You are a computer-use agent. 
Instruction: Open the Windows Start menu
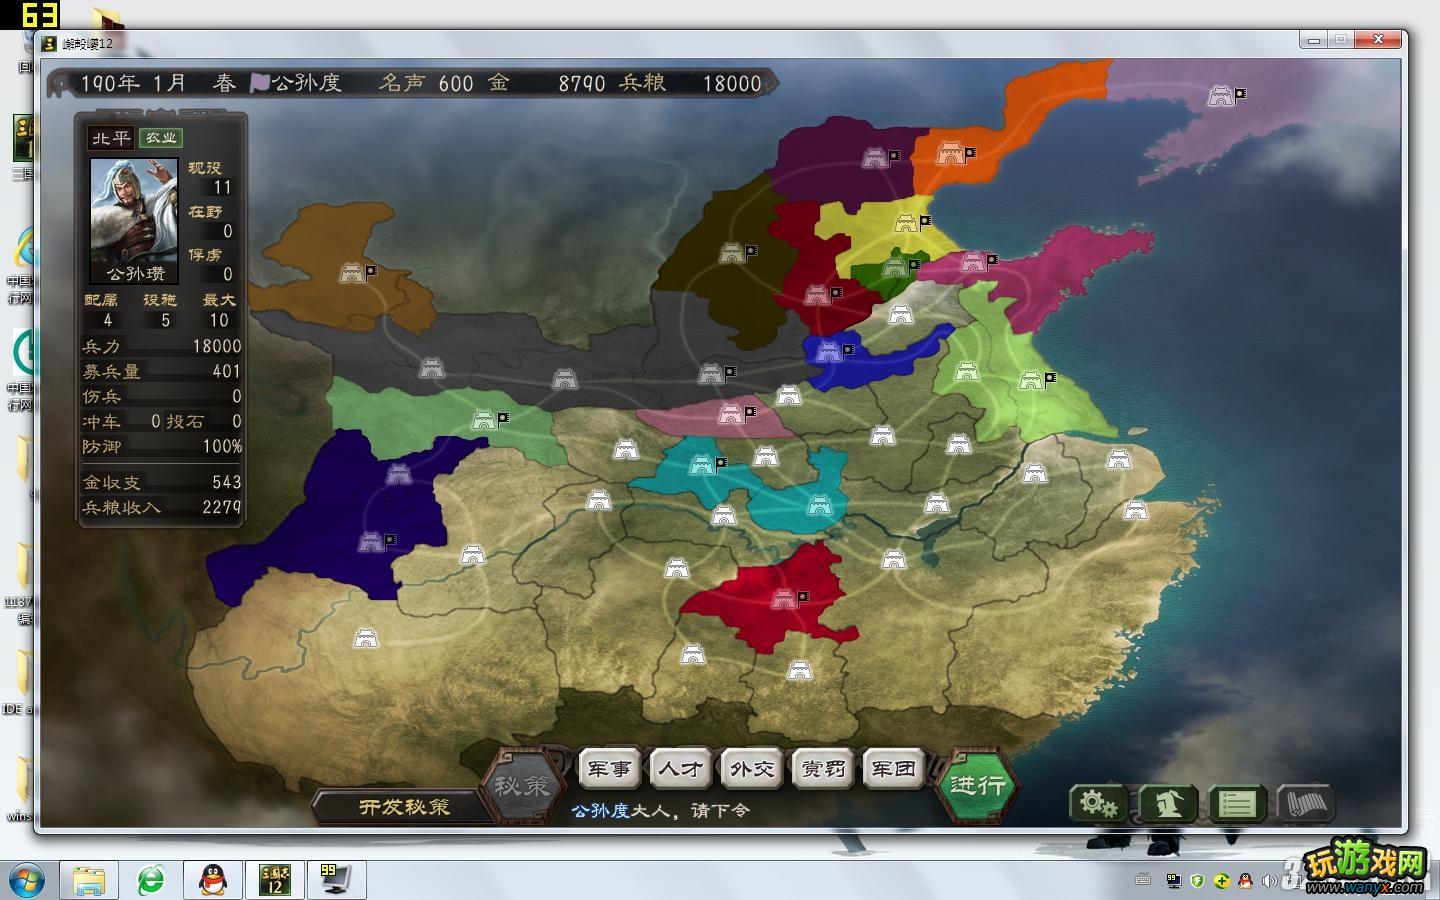(x=25, y=880)
